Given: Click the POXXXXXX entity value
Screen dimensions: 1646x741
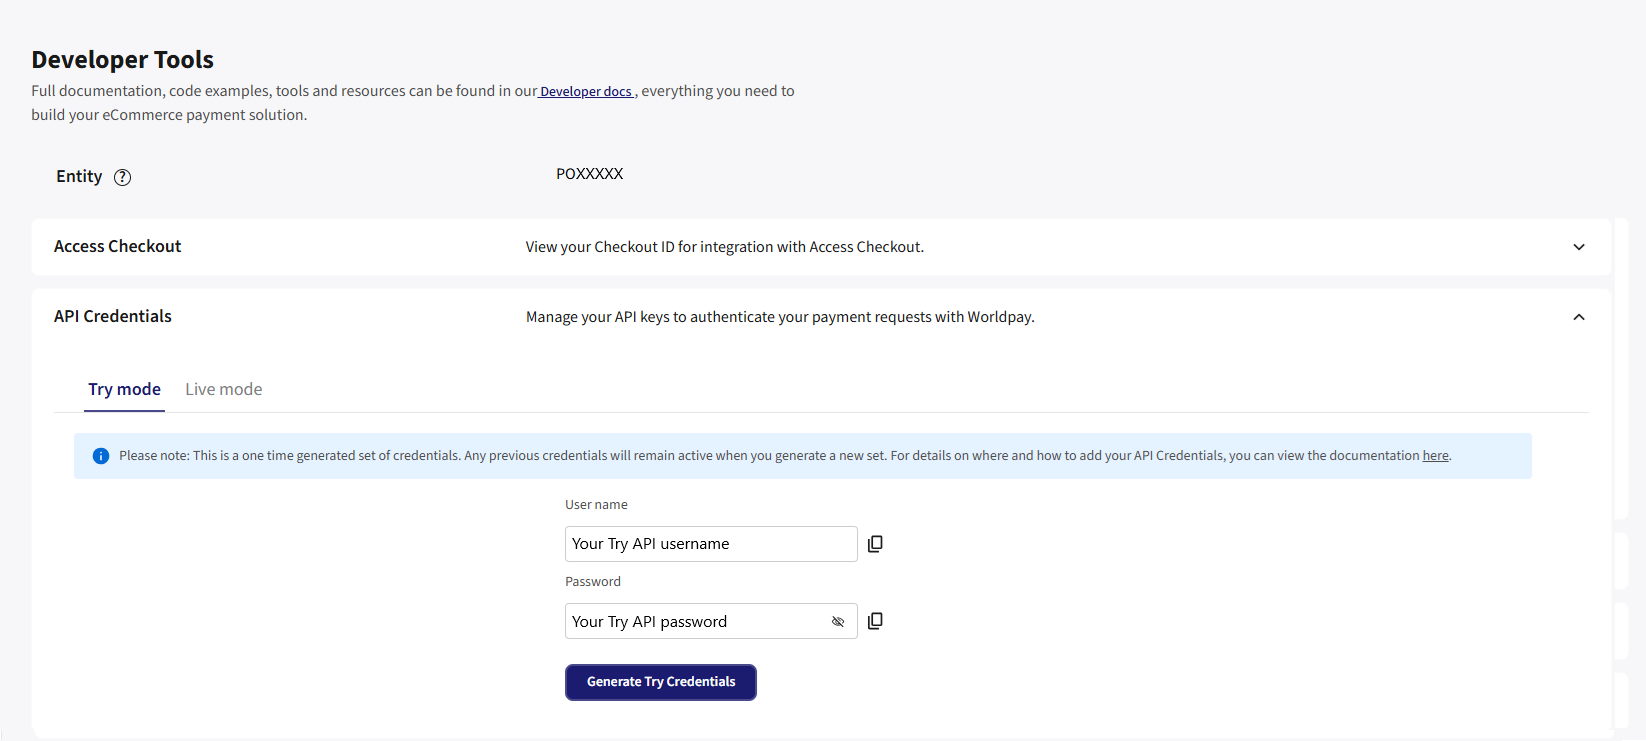Looking at the screenshot, I should [x=589, y=174].
